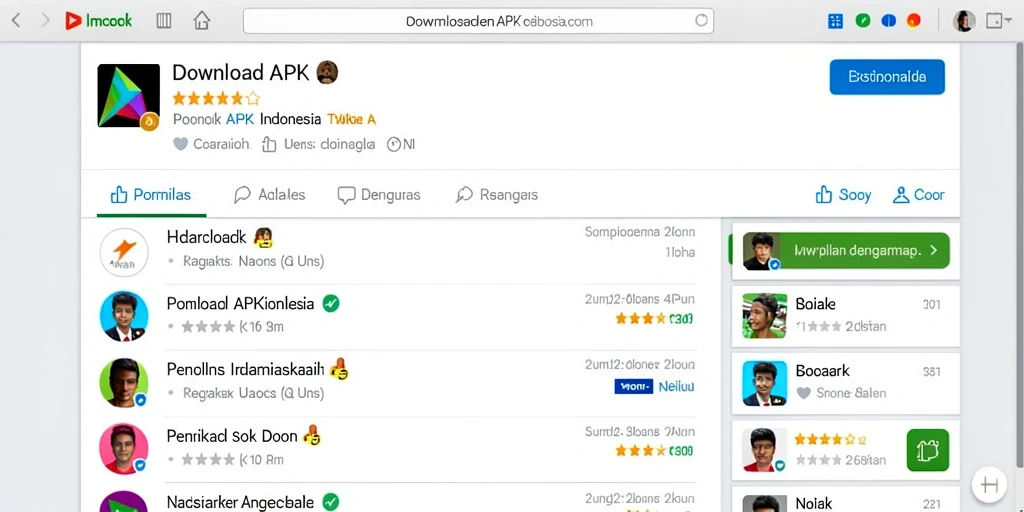Click the red-orange circular extension icon
Viewport: 1024px width, 512px height.
914,21
